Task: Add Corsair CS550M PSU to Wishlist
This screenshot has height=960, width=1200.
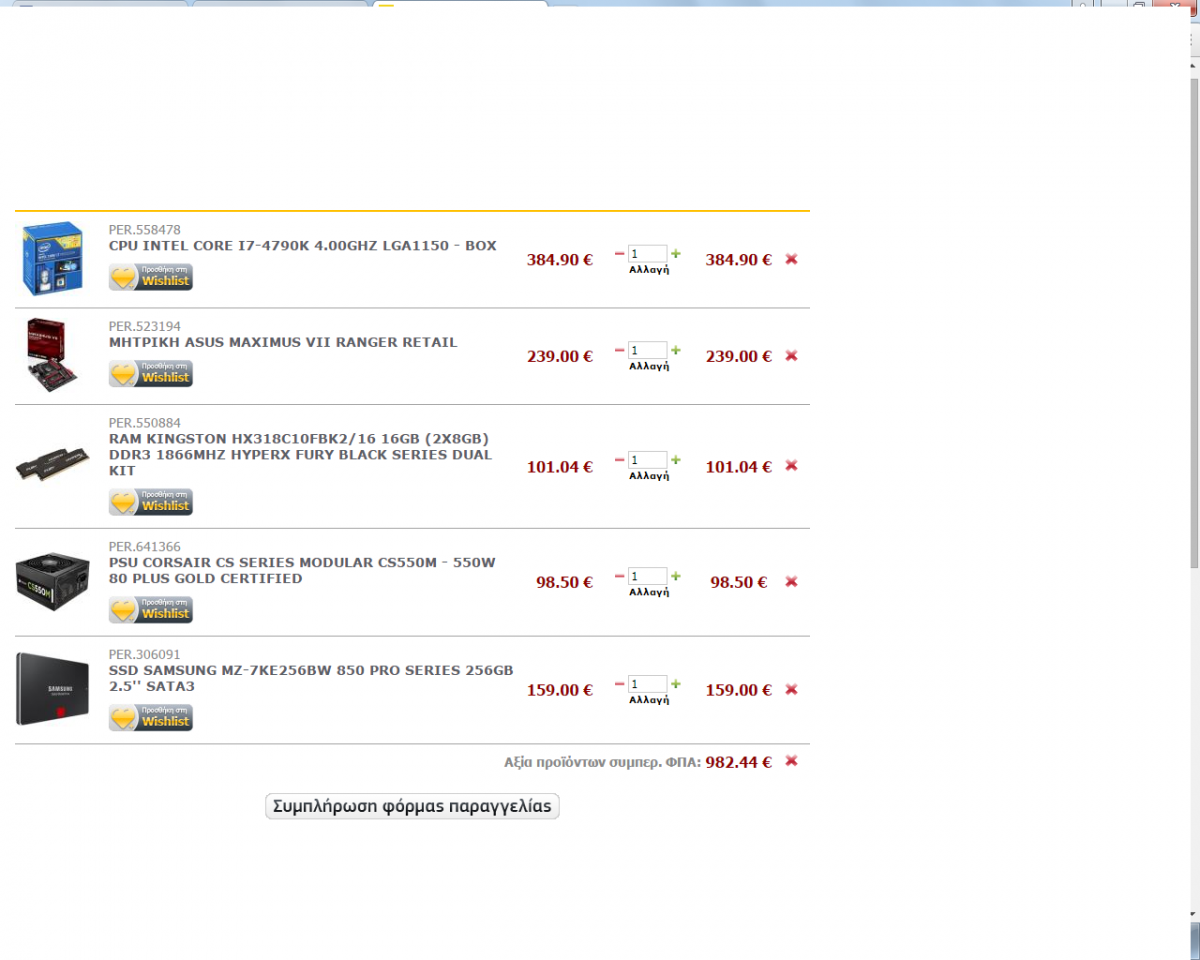Action: pyautogui.click(x=151, y=610)
